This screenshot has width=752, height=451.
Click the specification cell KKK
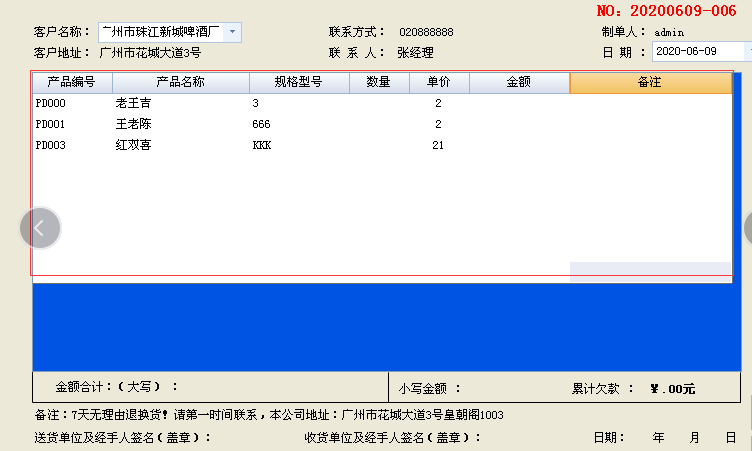click(x=262, y=145)
